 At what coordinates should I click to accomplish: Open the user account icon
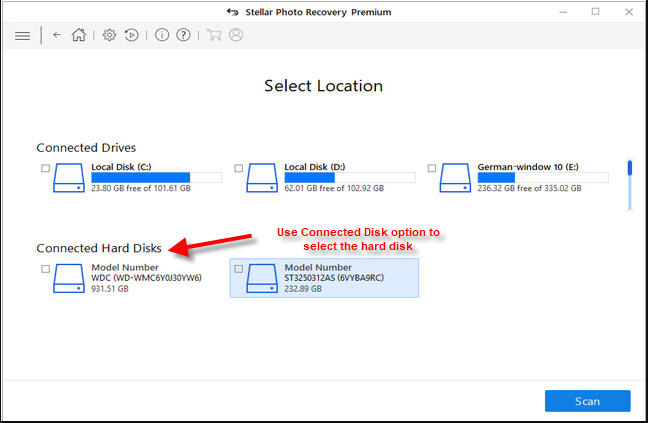click(x=236, y=35)
